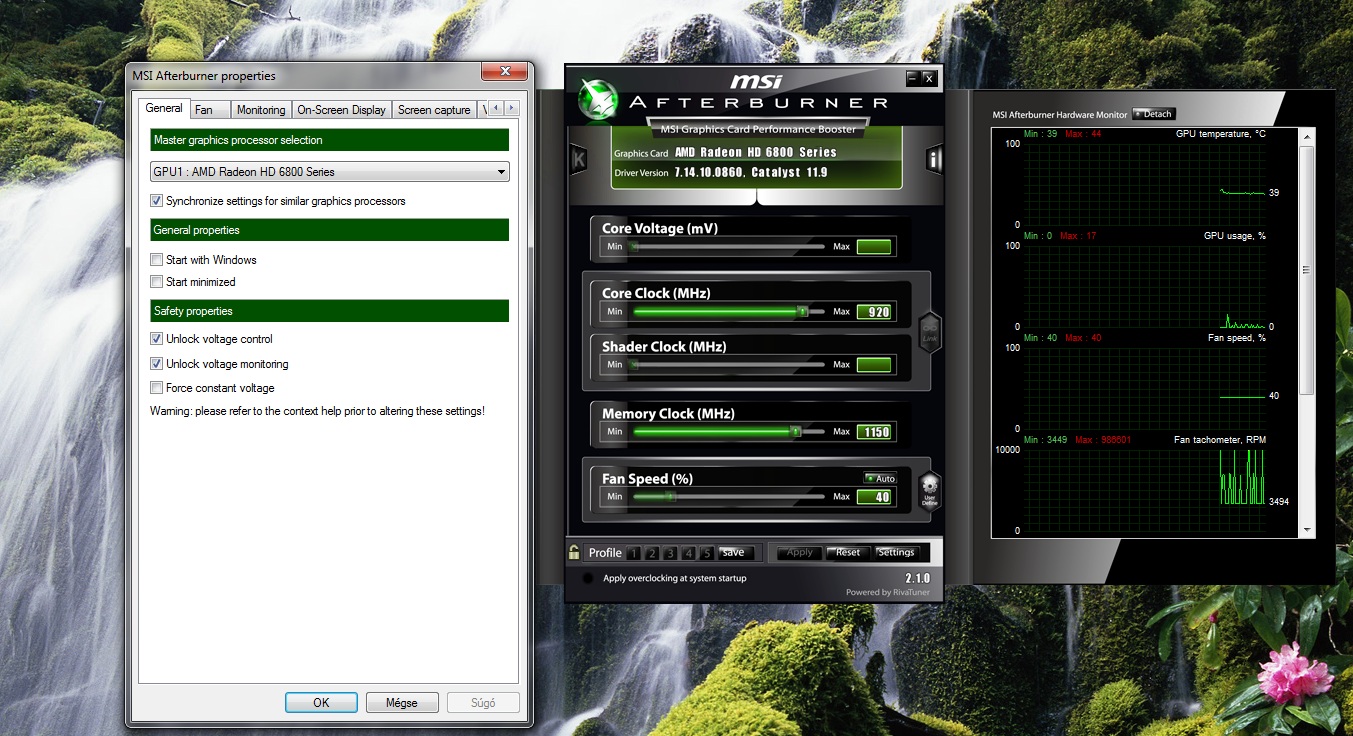Enable Start minimized checkbox

click(156, 282)
